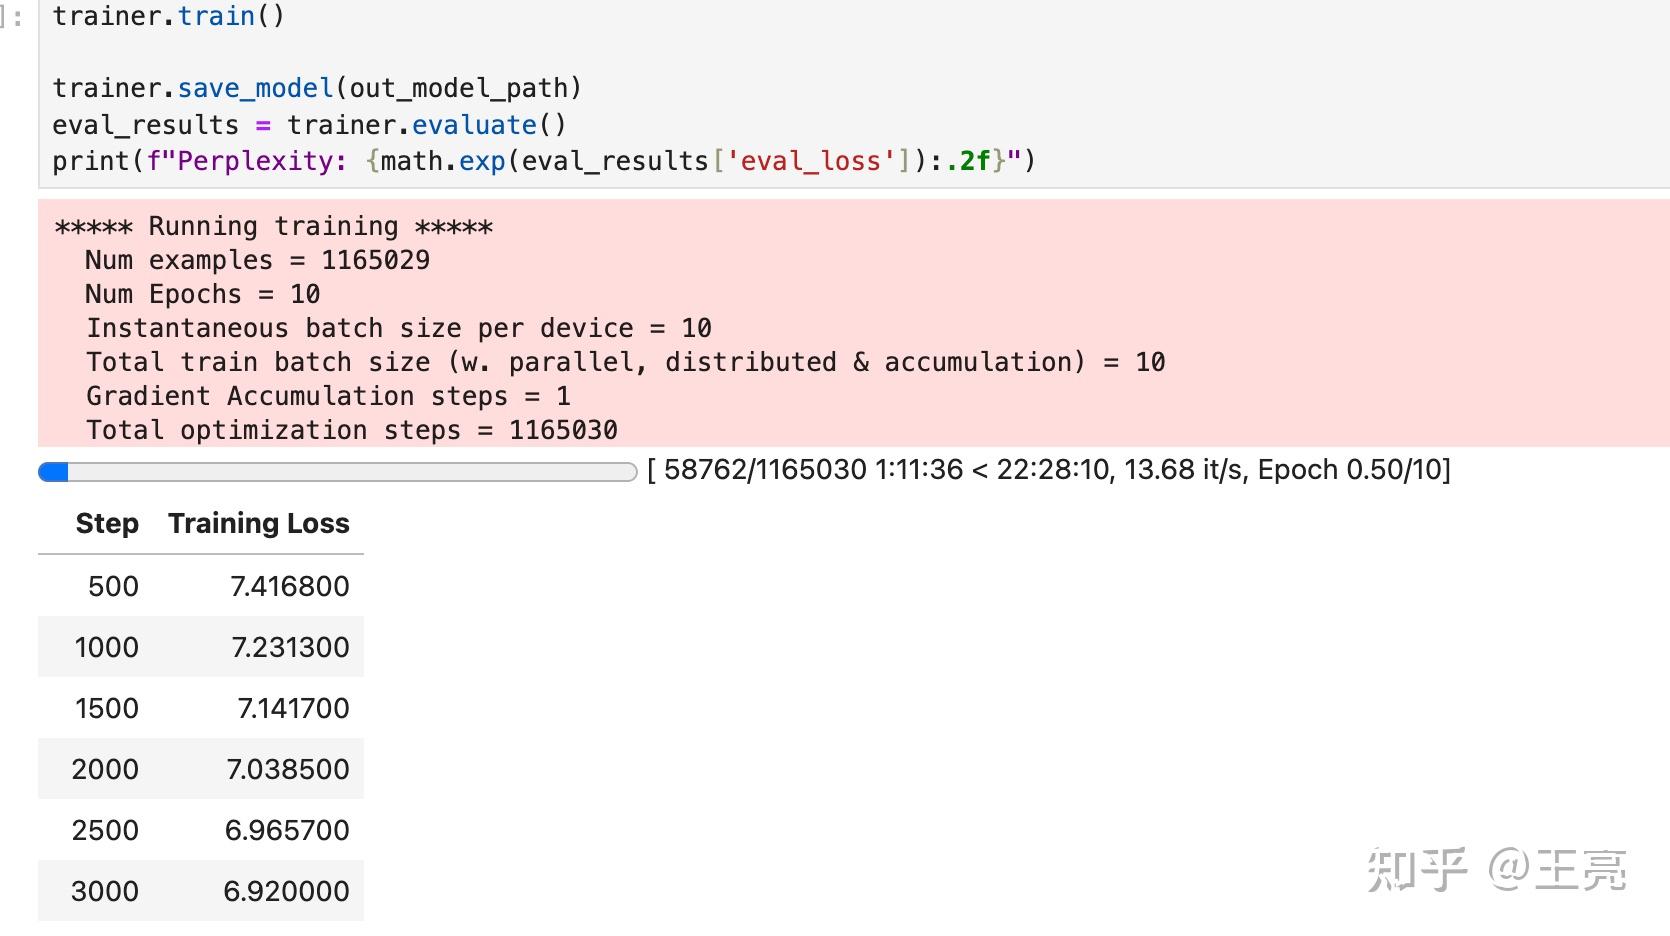Click the loss value 6.920000
The height and width of the screenshot is (936, 1670).
(x=286, y=891)
